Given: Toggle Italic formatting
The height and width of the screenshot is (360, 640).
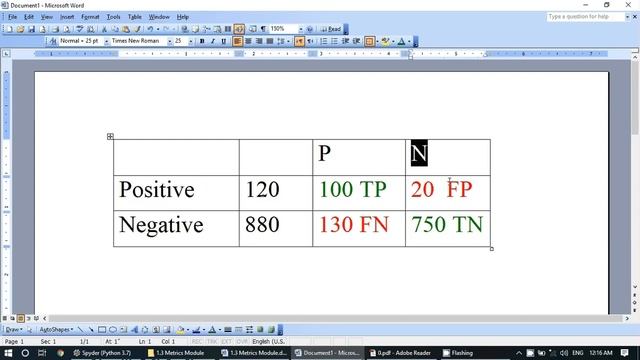Looking at the screenshot, I should [213, 41].
